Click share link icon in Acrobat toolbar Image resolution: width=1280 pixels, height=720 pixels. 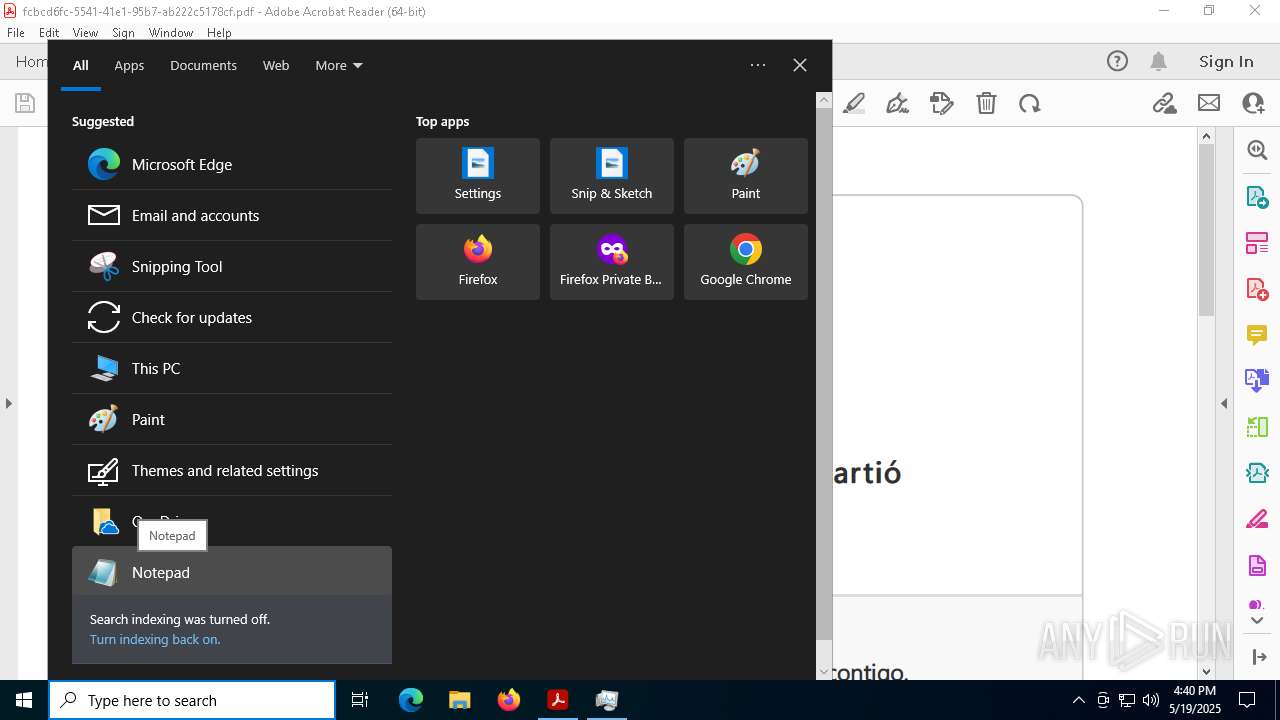point(1164,103)
